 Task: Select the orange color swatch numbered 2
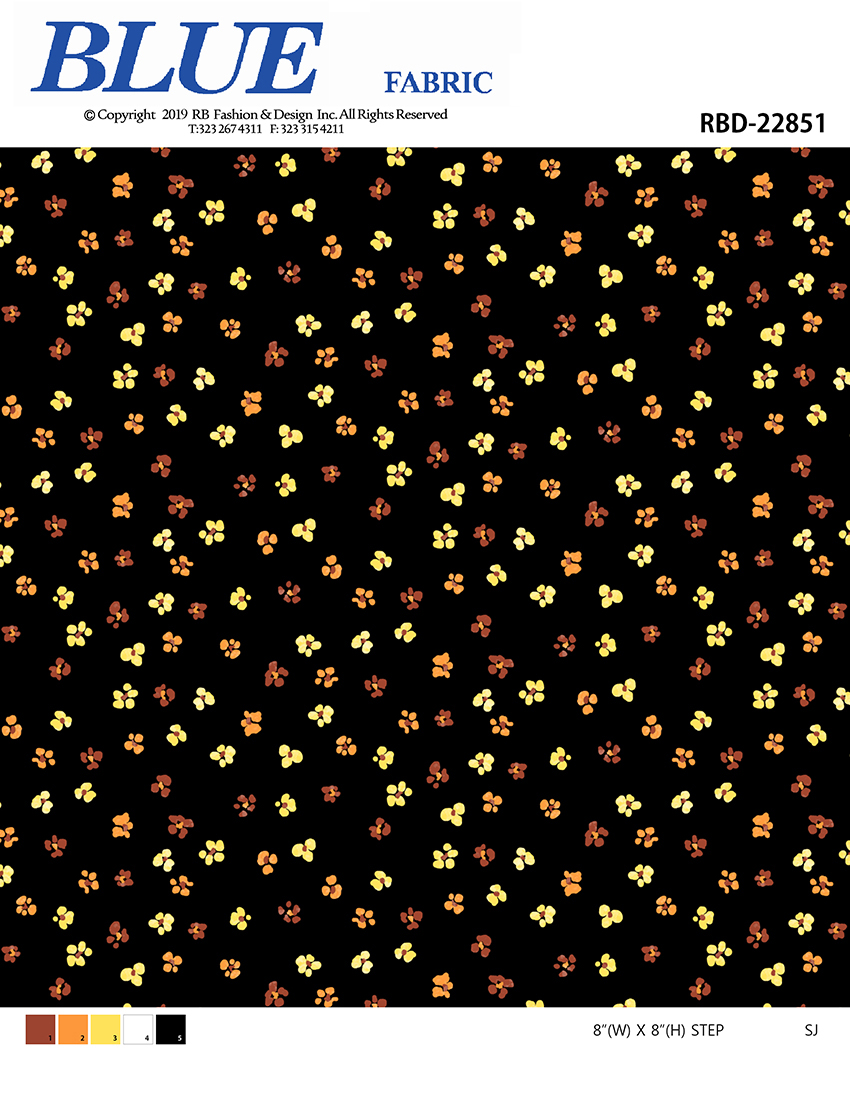point(73,1029)
